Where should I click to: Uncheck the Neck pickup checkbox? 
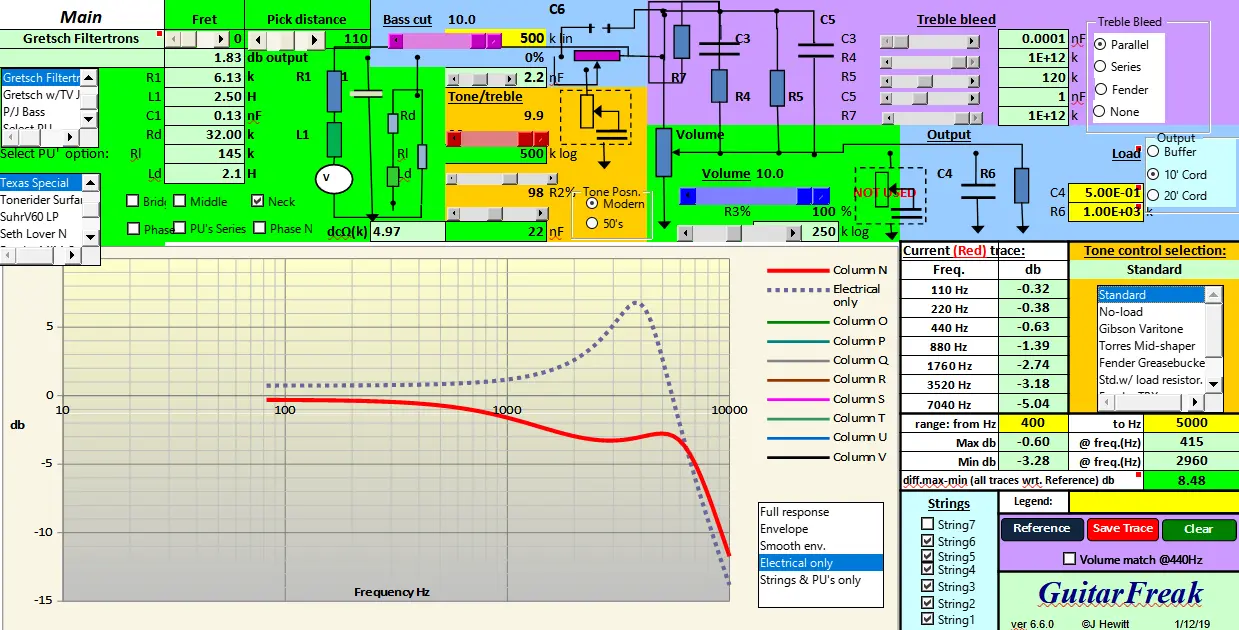258,201
